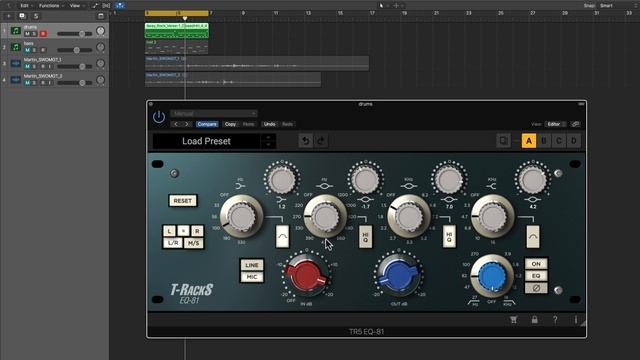
Task: Add a new track with plus icon
Action: 9,16
